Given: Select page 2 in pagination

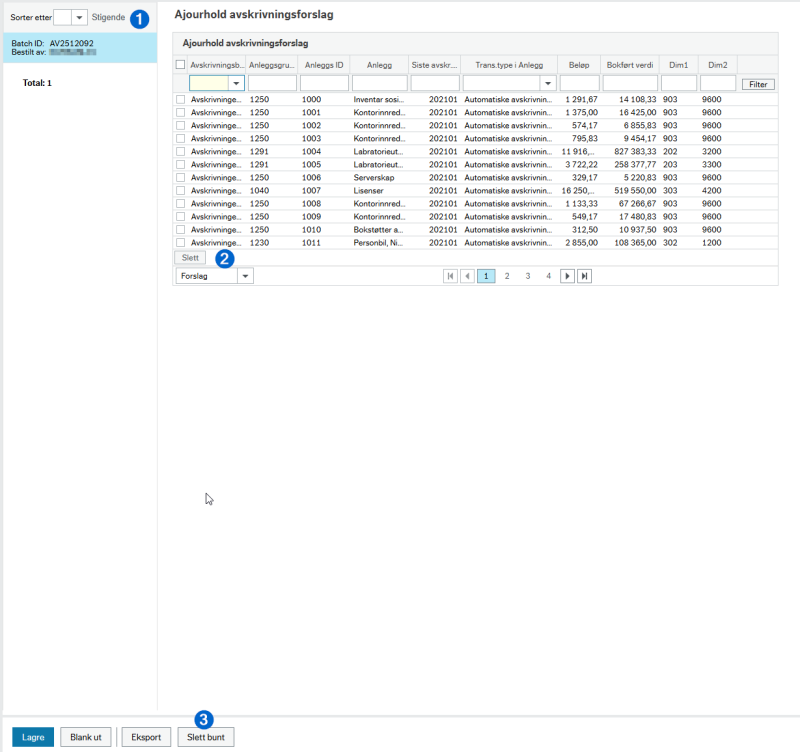Looking at the screenshot, I should pyautogui.click(x=507, y=276).
